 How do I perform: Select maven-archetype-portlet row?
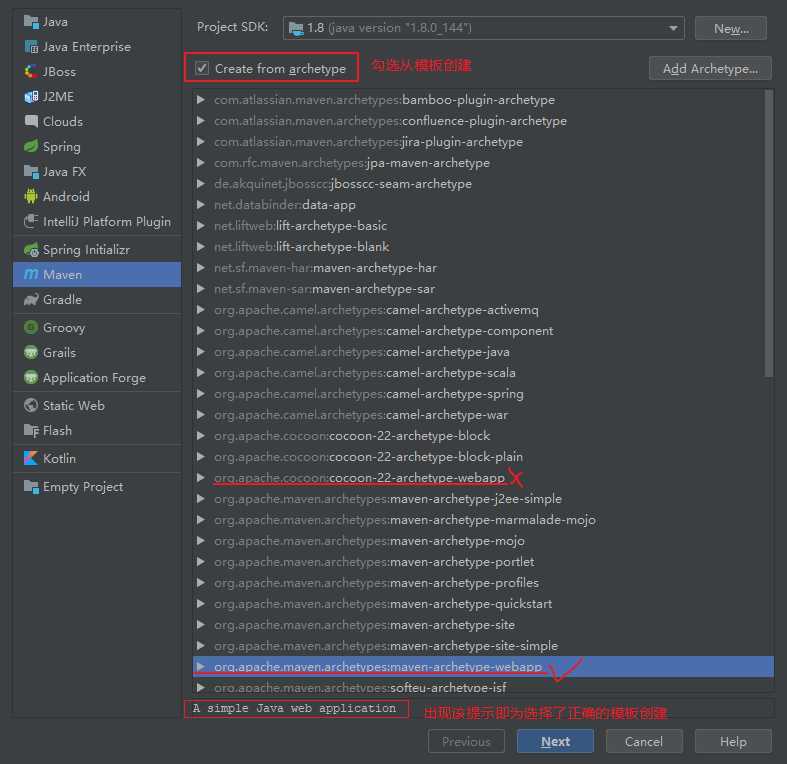[483, 562]
